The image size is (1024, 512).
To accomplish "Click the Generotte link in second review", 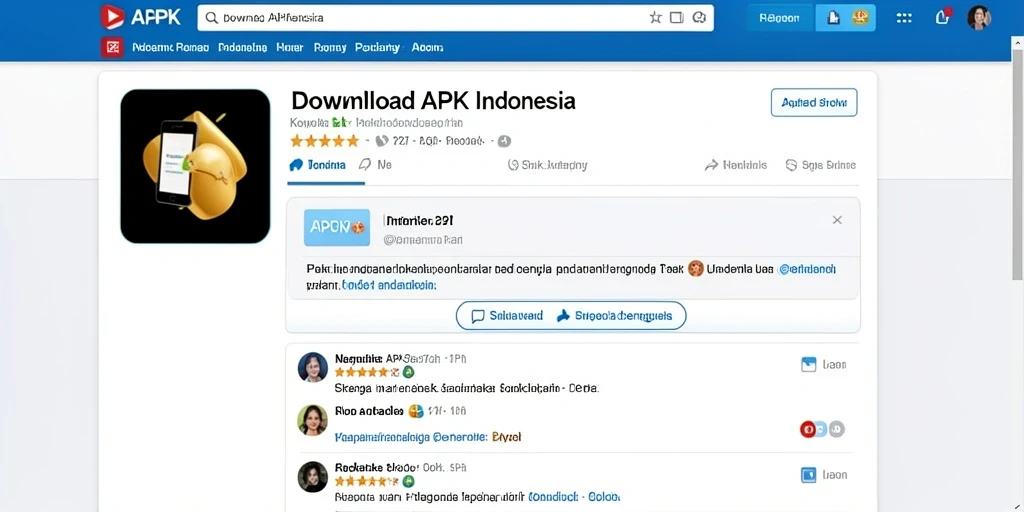I will pyautogui.click(x=459, y=437).
